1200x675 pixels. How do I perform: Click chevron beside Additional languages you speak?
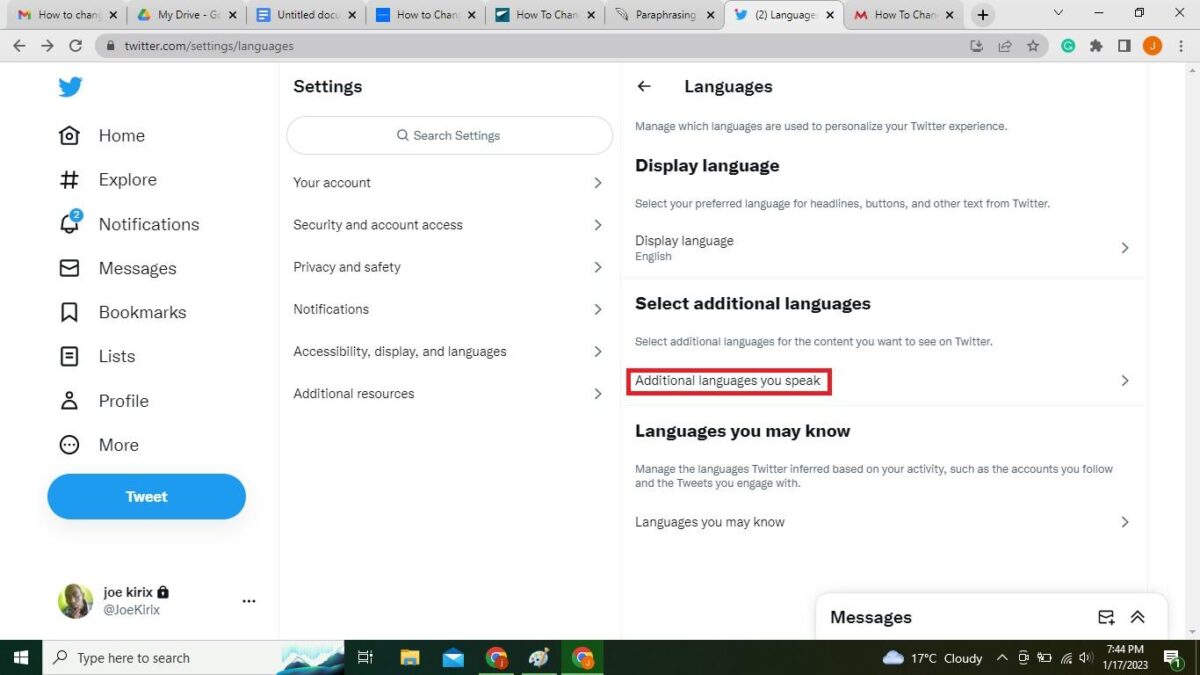[x=1125, y=381]
